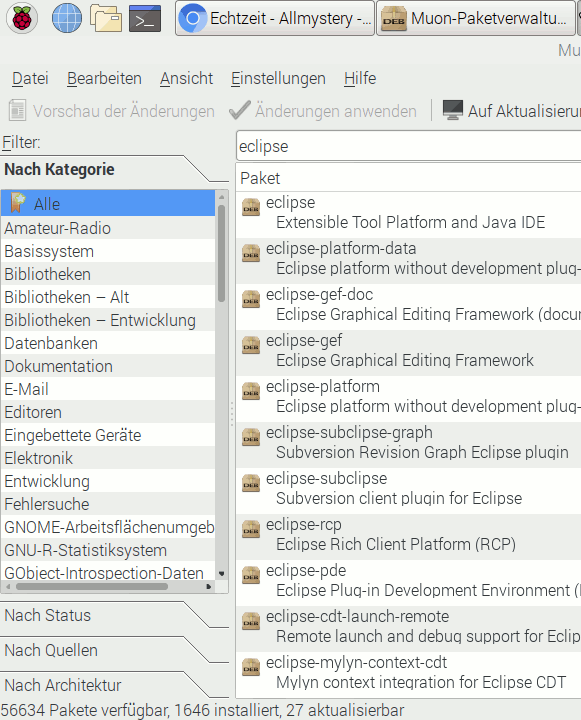Screen dimensions: 581x720
Task: Select 'Extensible Tool Platform and Java IDE' description
Action: [410, 222]
